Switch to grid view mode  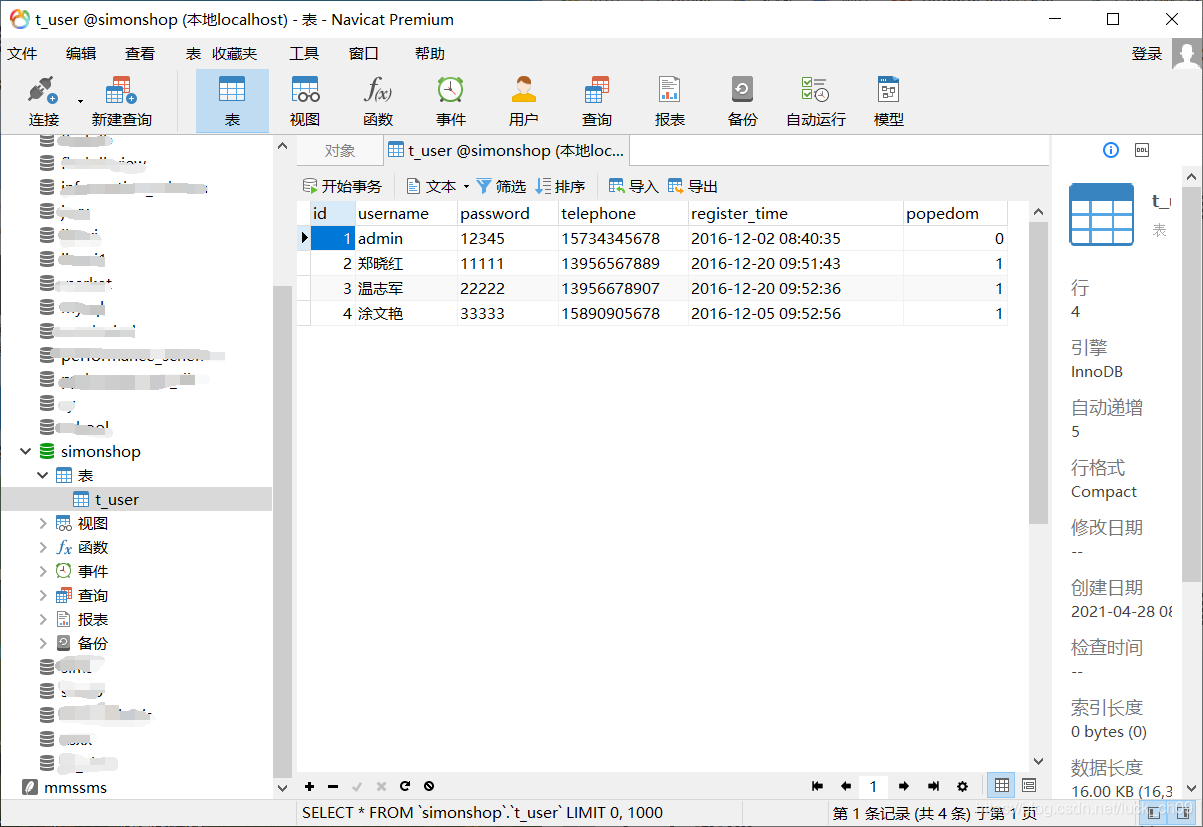pyautogui.click(x=1001, y=786)
